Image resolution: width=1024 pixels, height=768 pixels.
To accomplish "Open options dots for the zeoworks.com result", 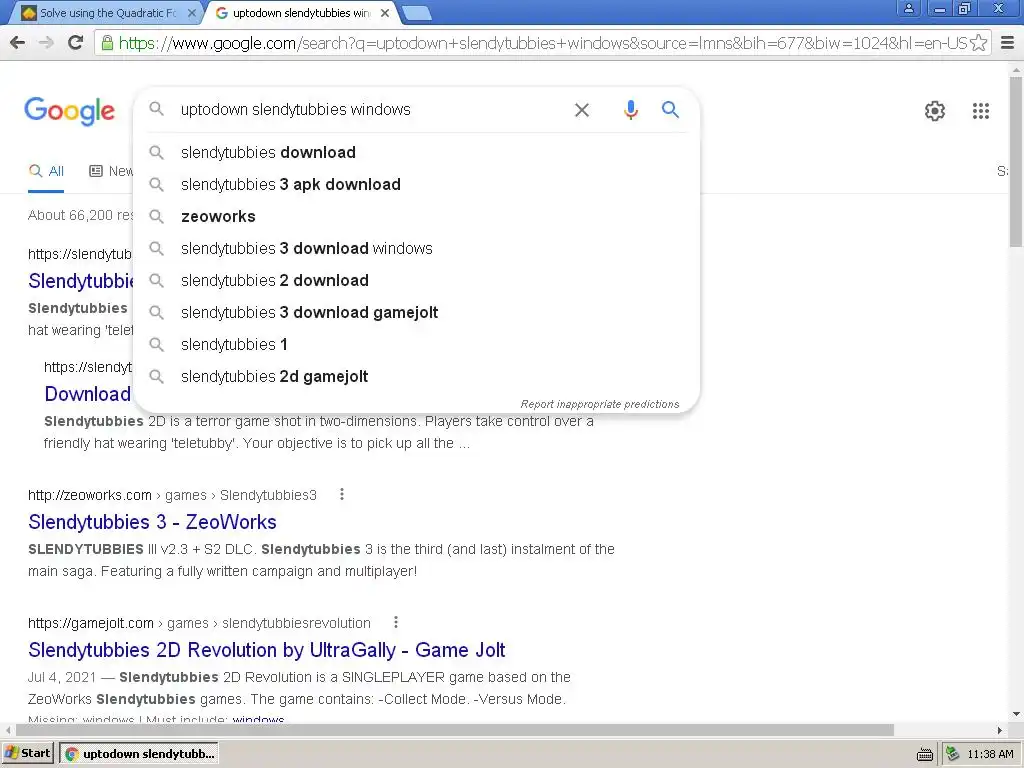I will coord(342,494).
